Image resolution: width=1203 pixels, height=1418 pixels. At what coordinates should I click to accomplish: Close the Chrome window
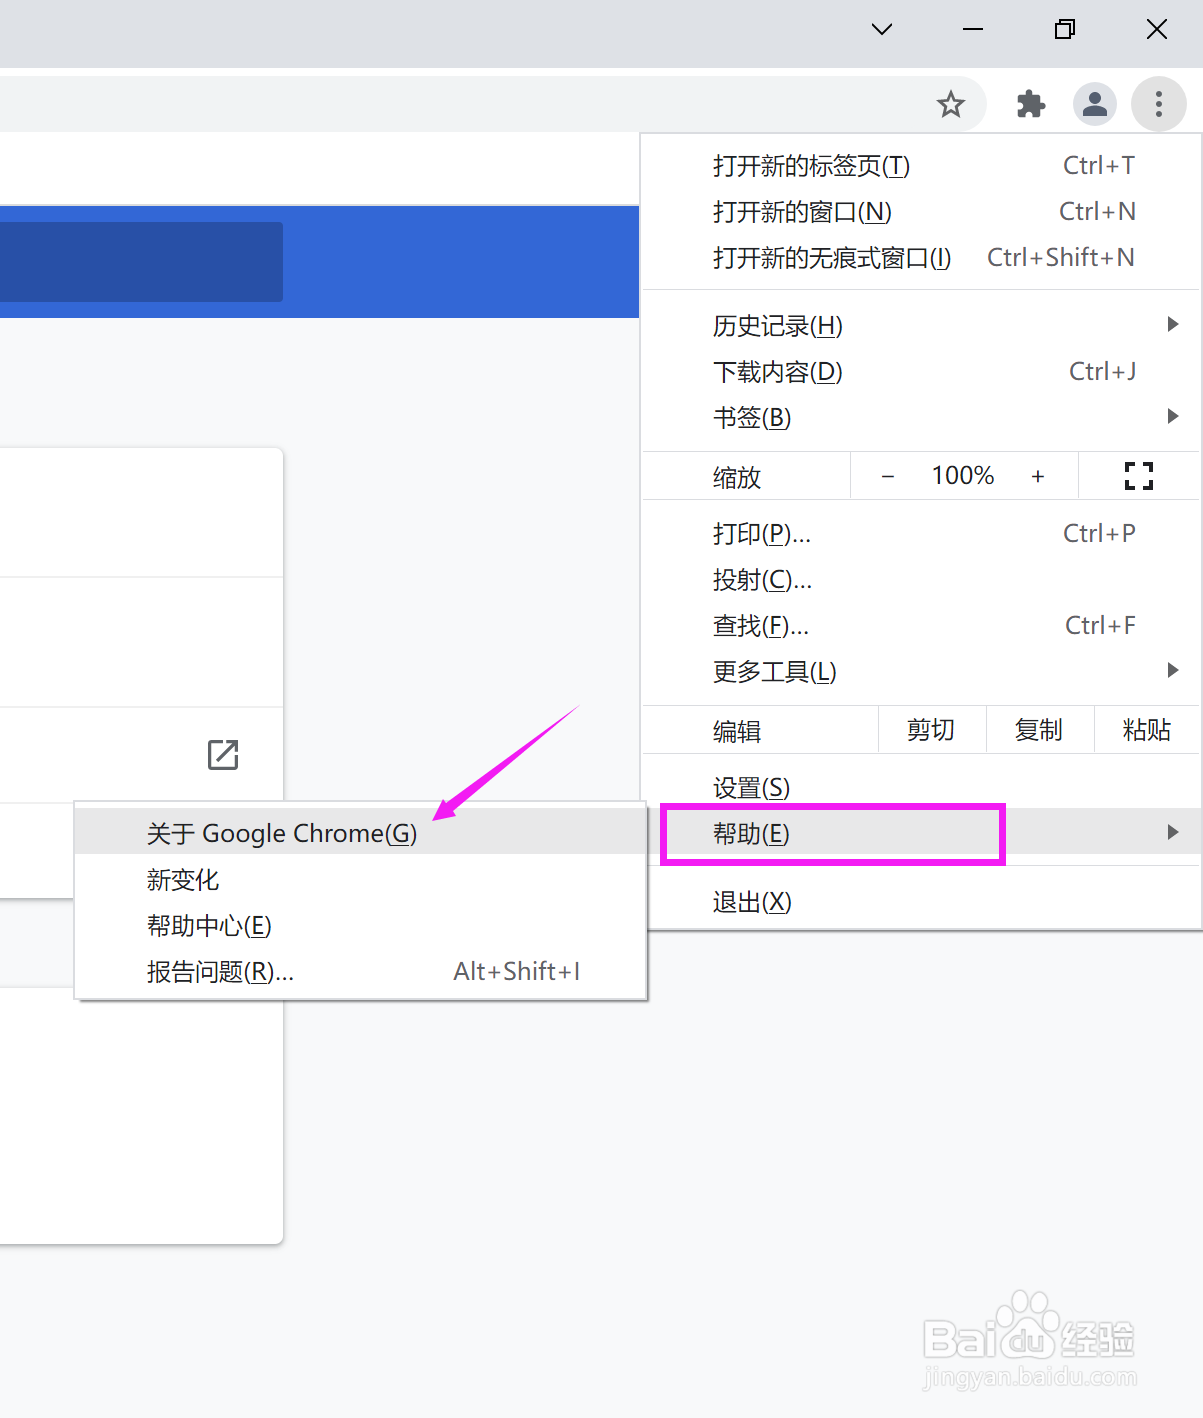click(1157, 30)
